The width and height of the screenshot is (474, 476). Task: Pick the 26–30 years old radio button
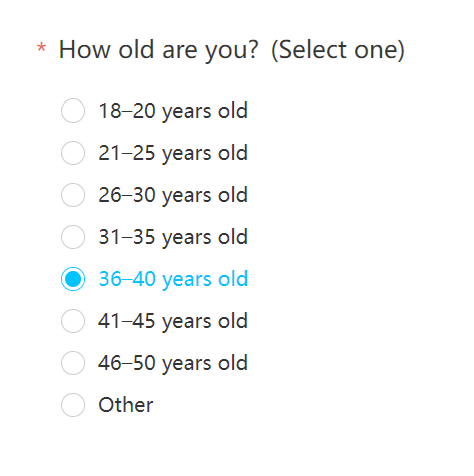coord(73,195)
